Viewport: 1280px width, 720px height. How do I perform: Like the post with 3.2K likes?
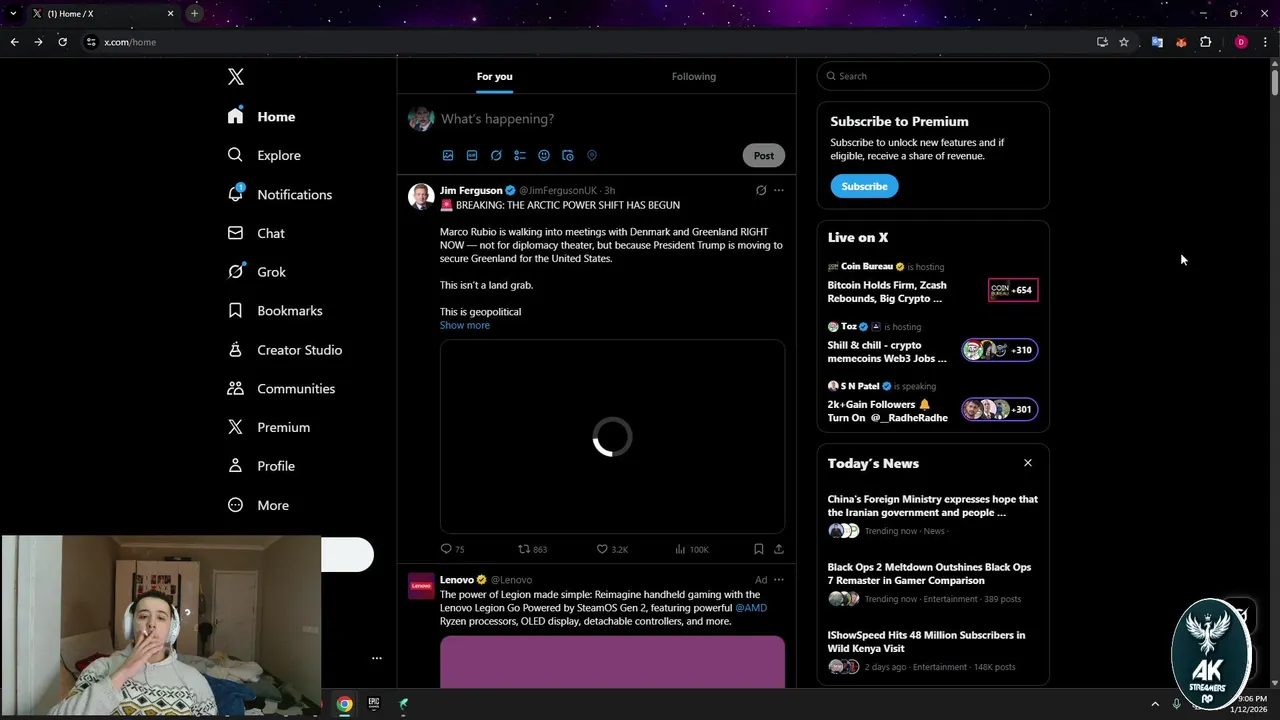point(612,549)
